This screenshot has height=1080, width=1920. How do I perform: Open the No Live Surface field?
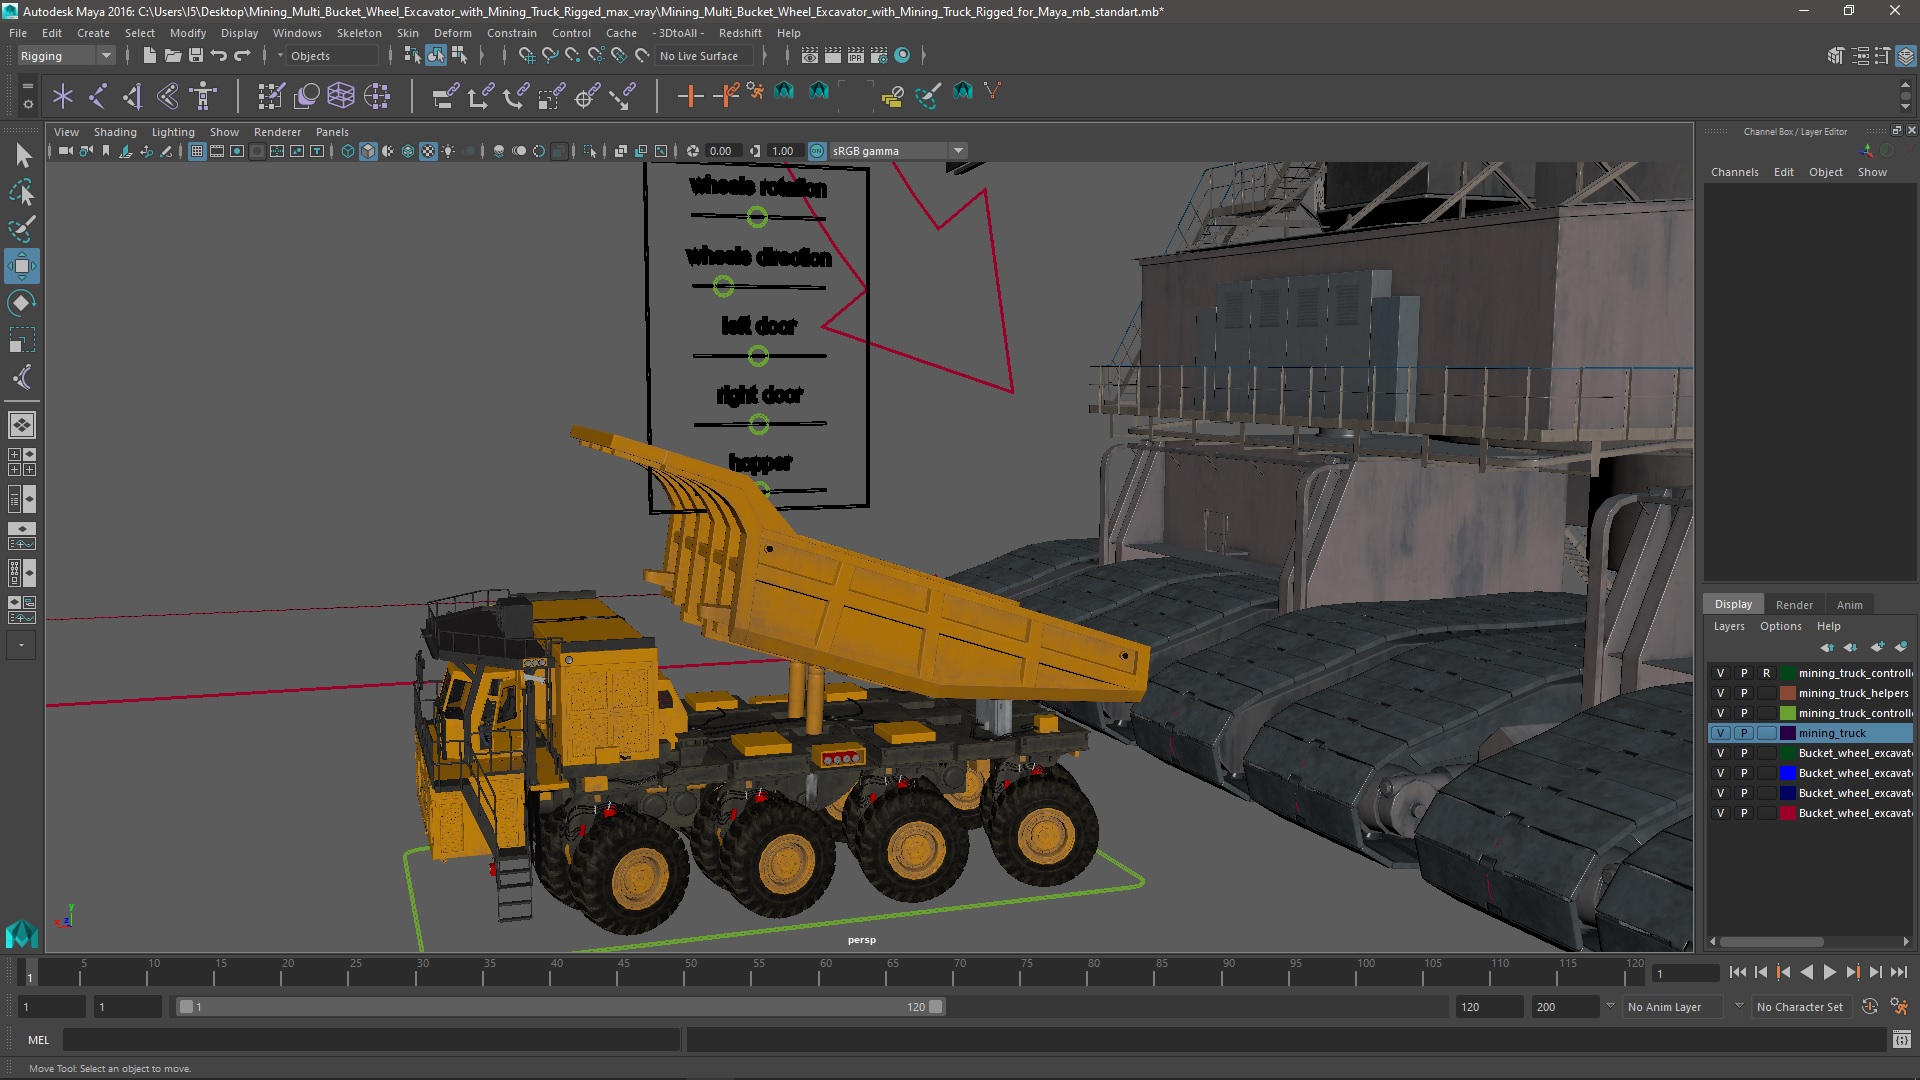coord(703,56)
